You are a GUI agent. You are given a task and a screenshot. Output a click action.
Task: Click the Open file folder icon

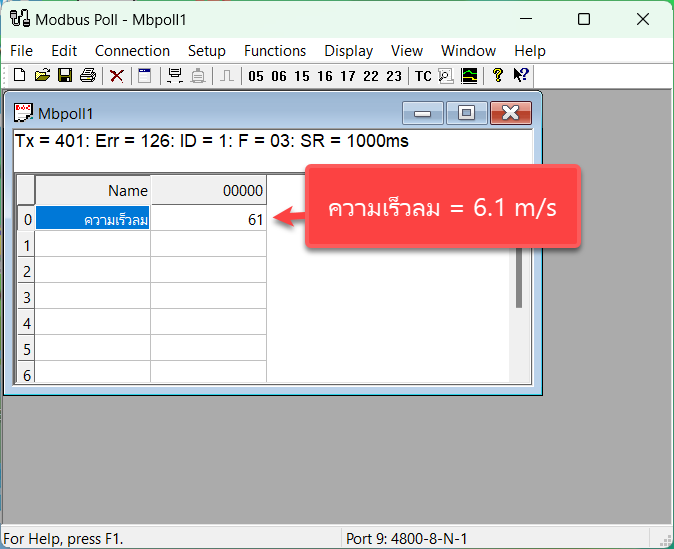coord(42,76)
